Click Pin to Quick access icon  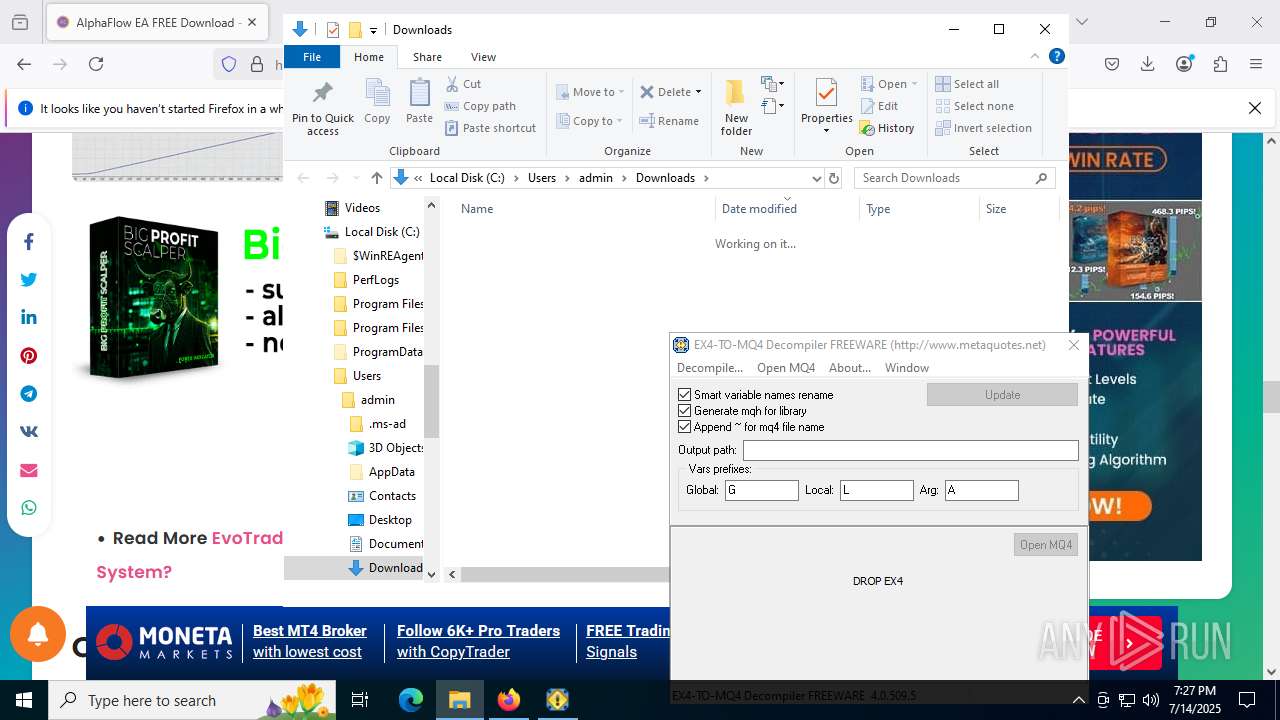[x=322, y=93]
